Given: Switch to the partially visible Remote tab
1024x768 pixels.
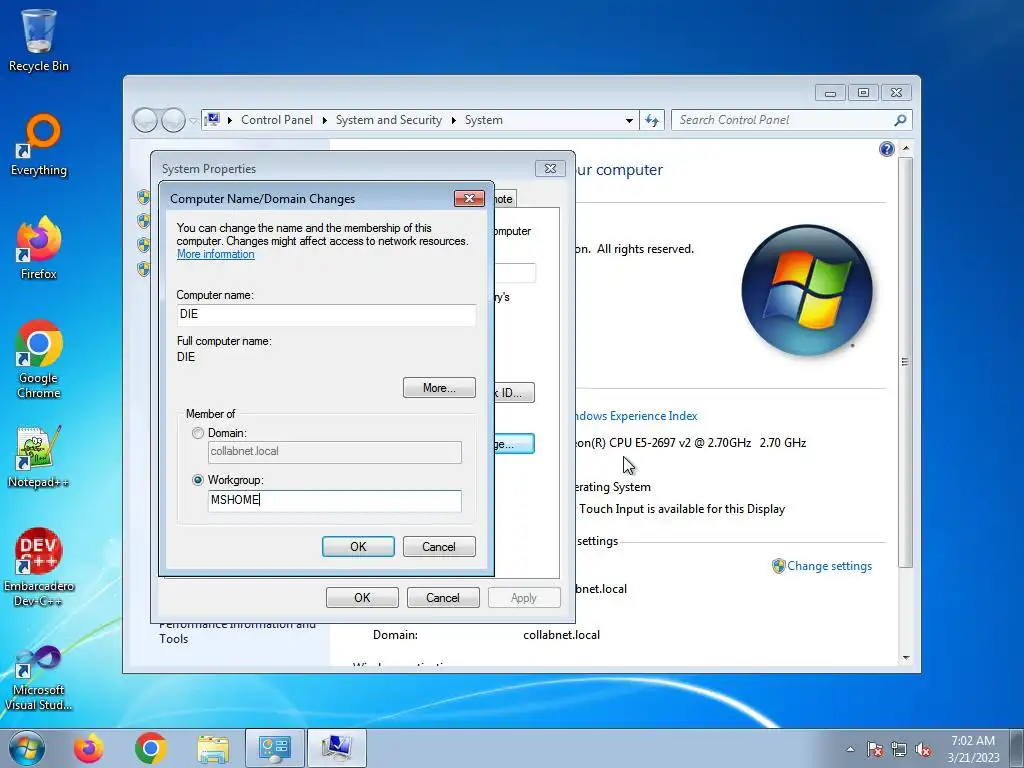Looking at the screenshot, I should click(505, 199).
